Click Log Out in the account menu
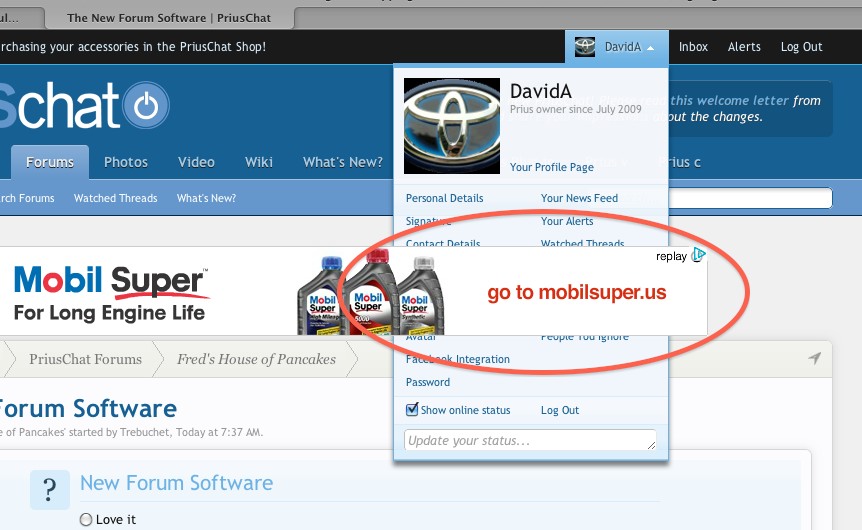This screenshot has width=862, height=530. tap(560, 410)
